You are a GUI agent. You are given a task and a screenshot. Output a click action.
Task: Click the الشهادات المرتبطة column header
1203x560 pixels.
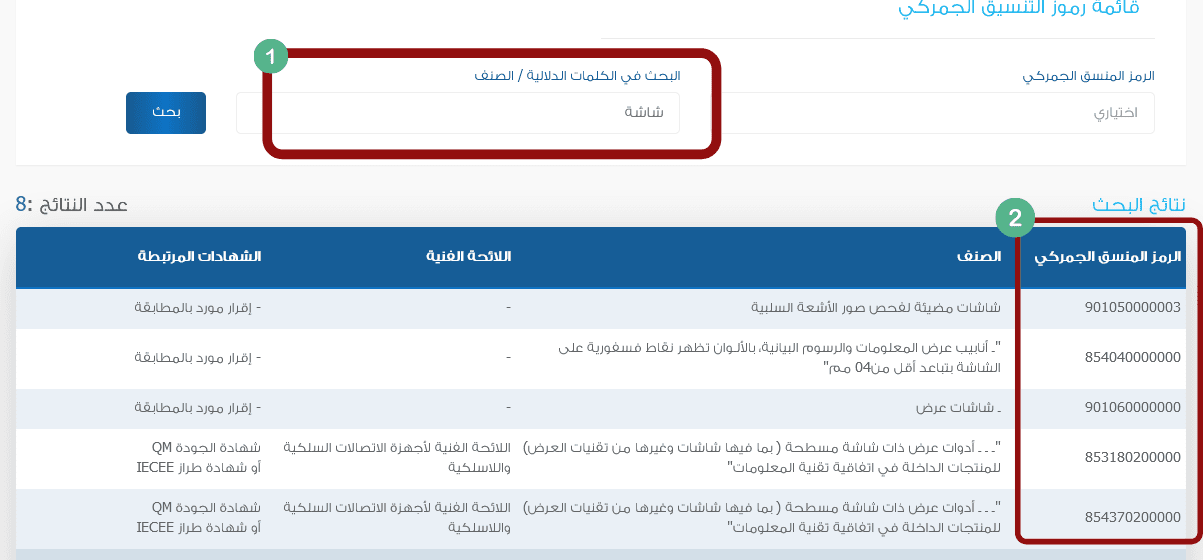coord(200,257)
